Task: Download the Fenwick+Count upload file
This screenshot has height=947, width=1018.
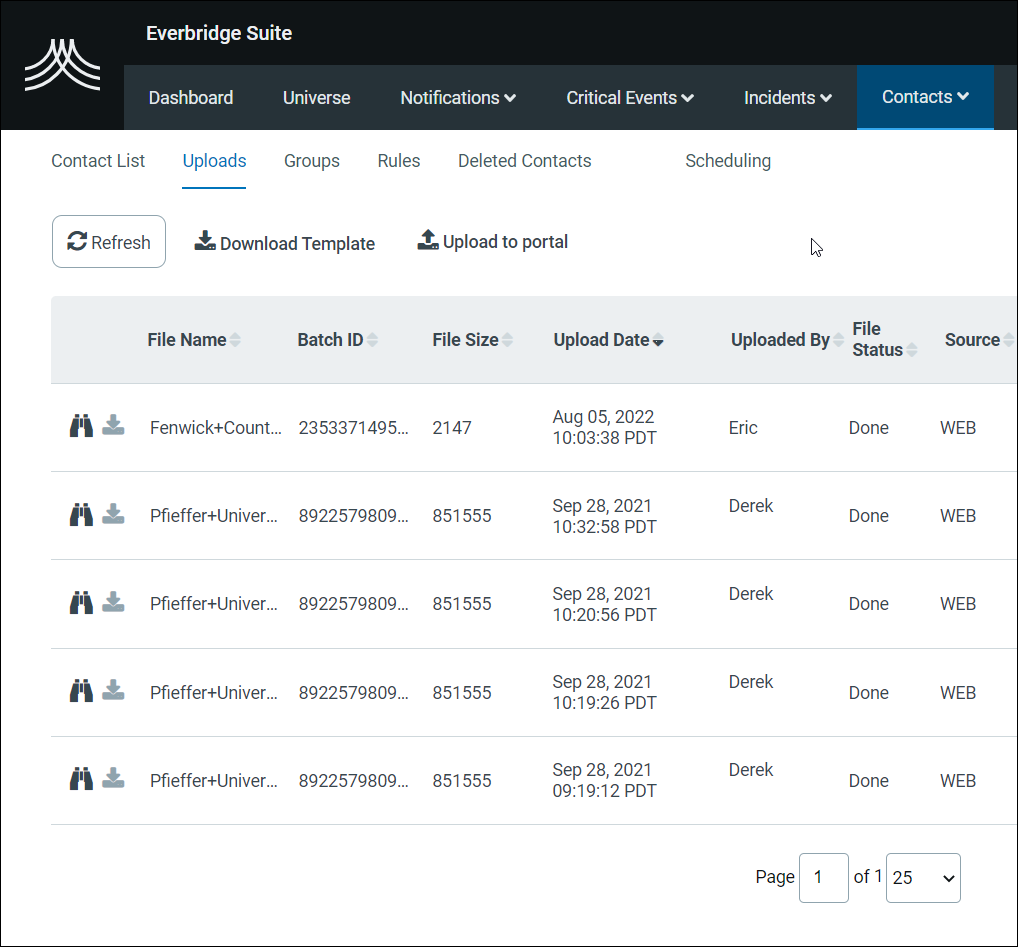Action: tap(114, 427)
